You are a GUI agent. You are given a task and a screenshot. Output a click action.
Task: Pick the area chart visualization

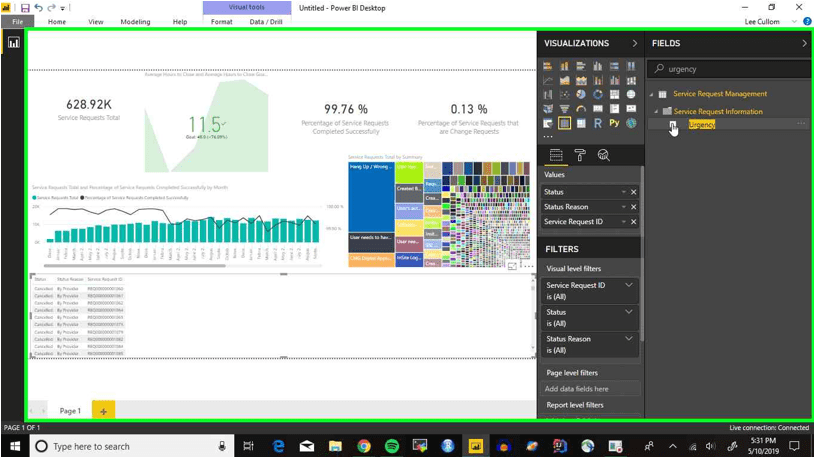tap(564, 80)
